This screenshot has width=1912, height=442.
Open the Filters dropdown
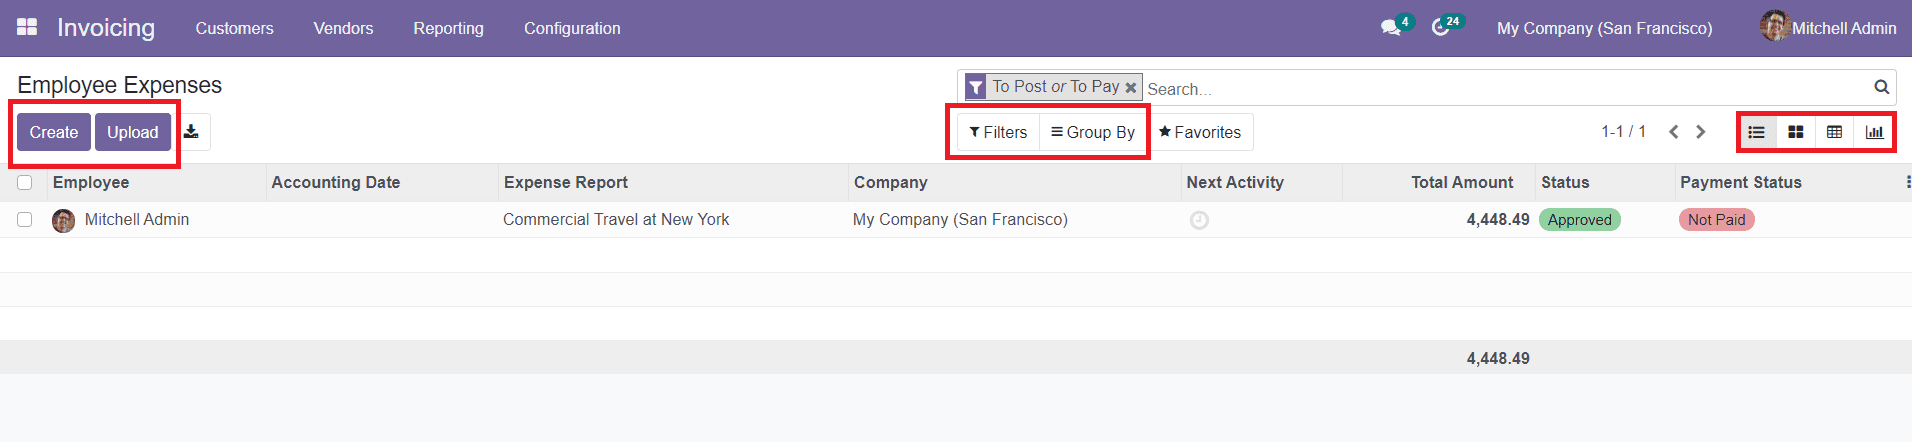998,132
